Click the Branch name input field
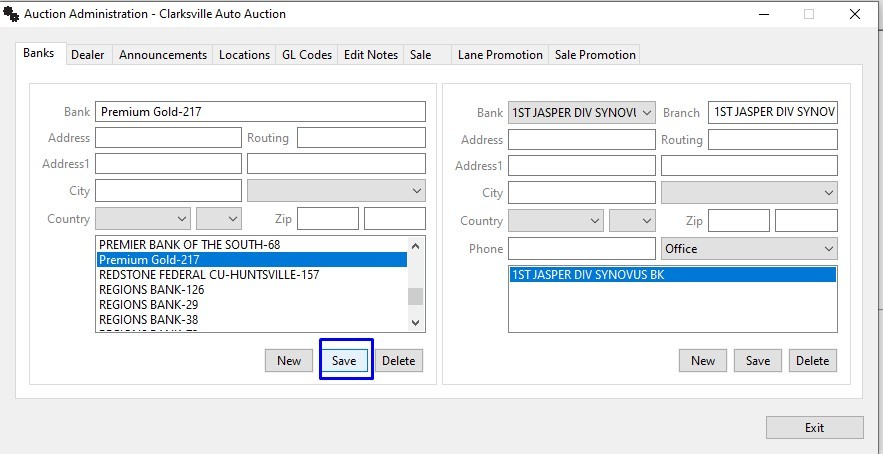 click(x=772, y=113)
